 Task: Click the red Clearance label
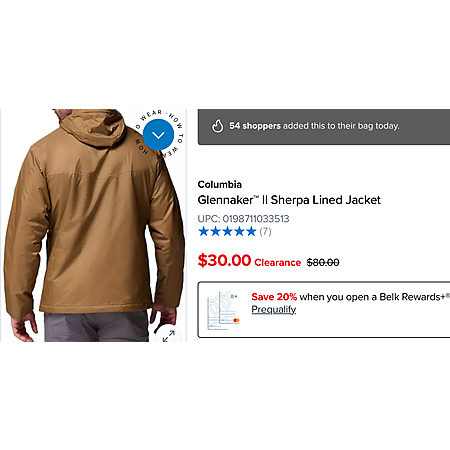point(278,263)
